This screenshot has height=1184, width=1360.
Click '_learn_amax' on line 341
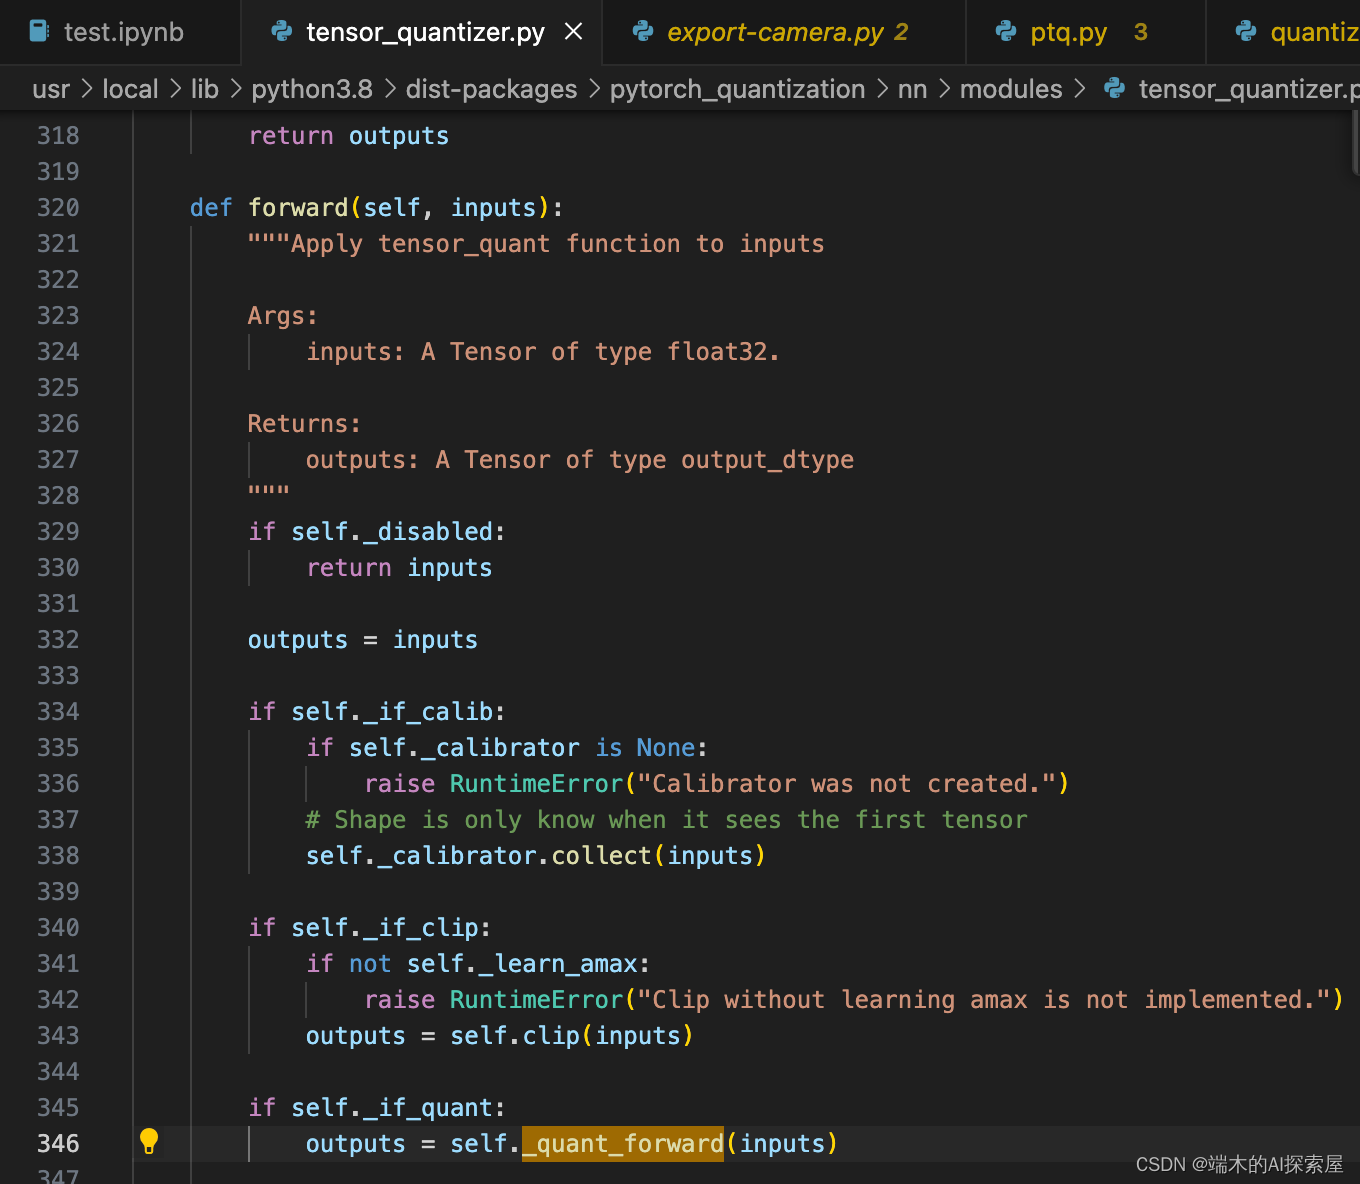559,963
